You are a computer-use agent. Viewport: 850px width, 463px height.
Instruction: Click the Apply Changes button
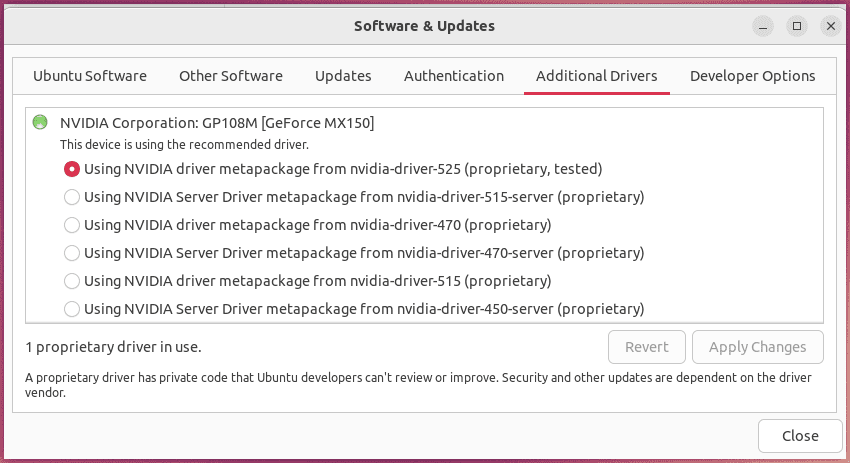[758, 347]
